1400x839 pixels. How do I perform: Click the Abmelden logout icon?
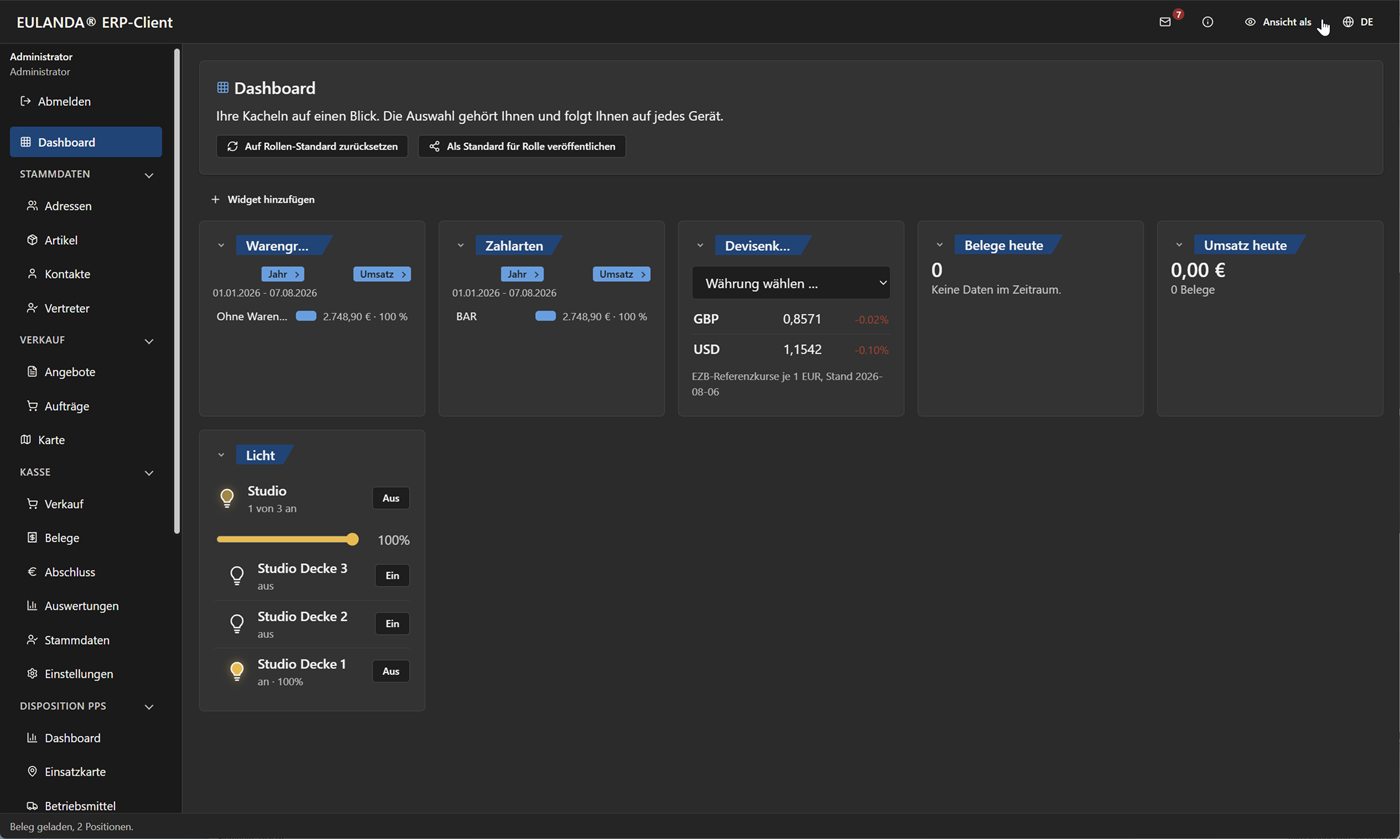coord(26,101)
